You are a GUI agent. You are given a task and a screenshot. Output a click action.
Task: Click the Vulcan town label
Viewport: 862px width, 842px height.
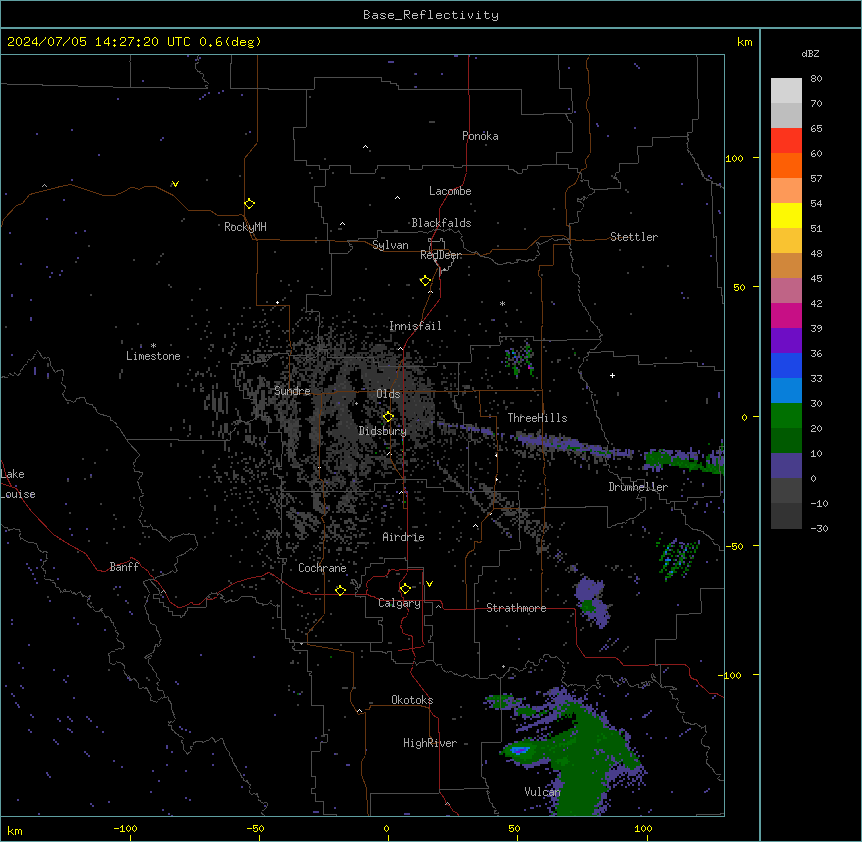(542, 792)
